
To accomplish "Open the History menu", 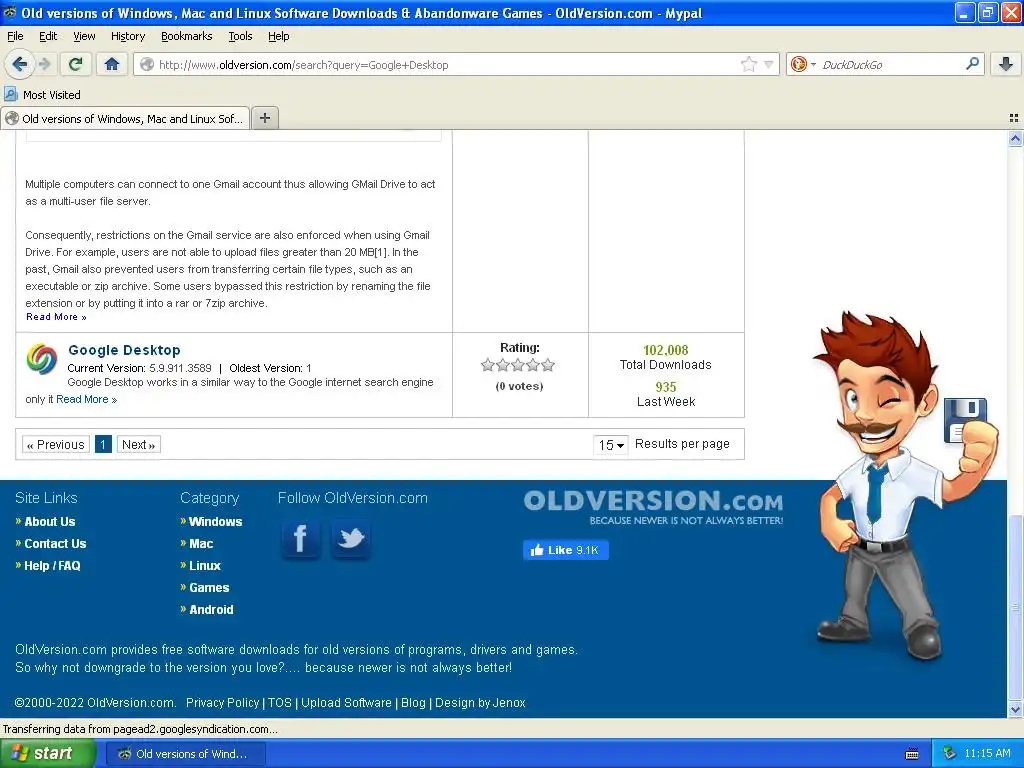I will 127,36.
